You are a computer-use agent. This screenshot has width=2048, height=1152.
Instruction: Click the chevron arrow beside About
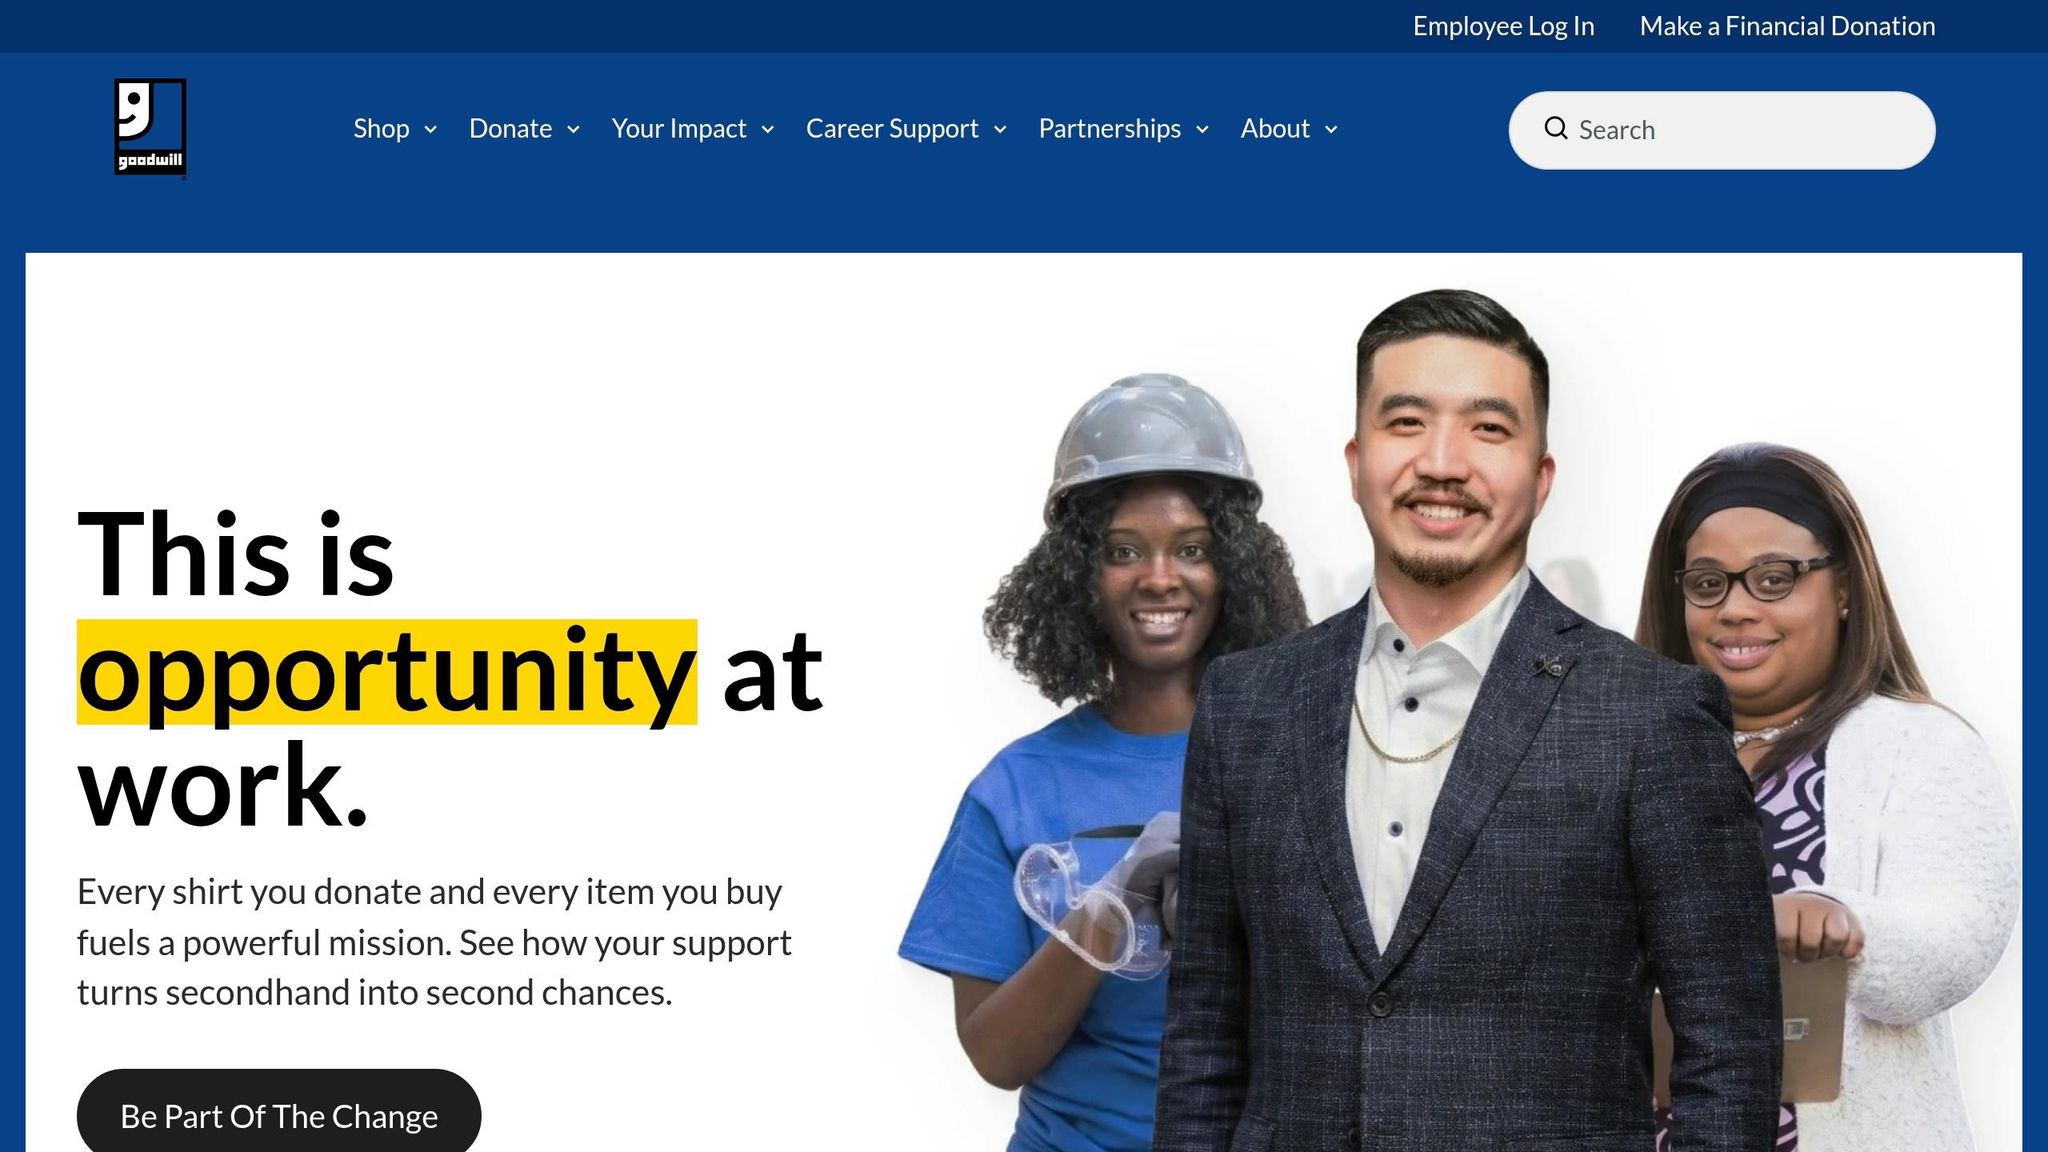pos(1331,130)
